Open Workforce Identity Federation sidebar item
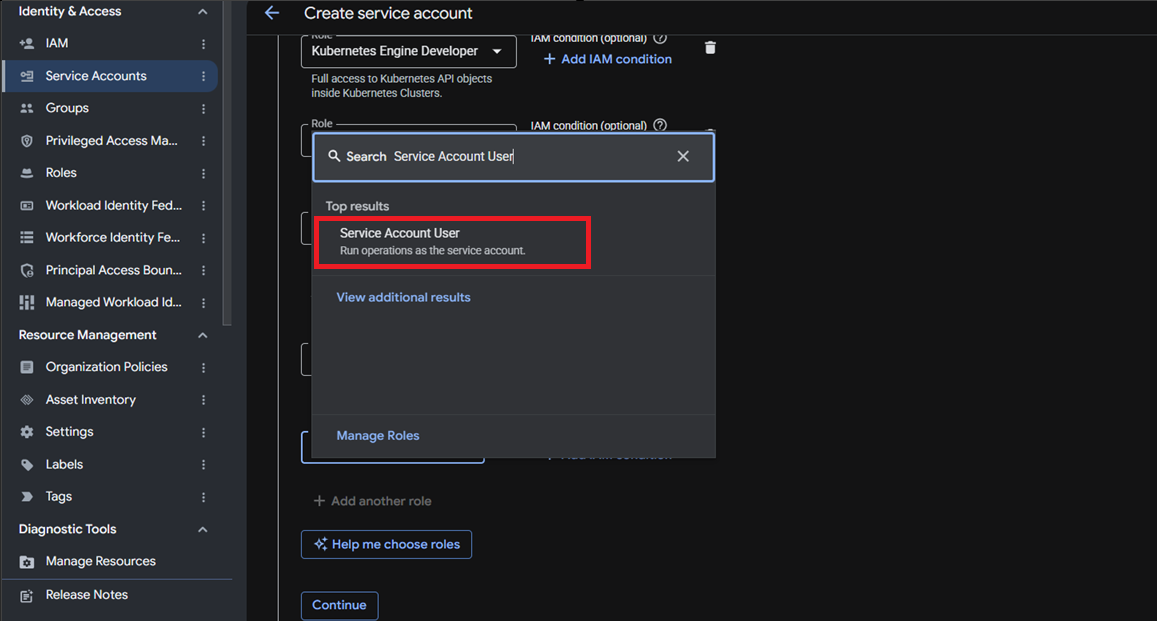The image size is (1157, 621). (x=111, y=237)
